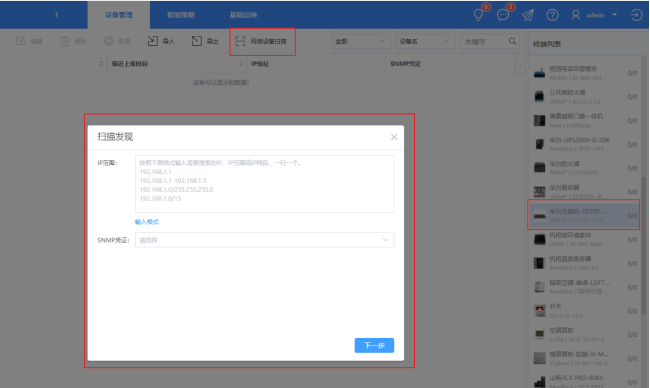The height and width of the screenshot is (388, 650).
Task: Open the 全部 filter dropdown
Action: pos(360,41)
